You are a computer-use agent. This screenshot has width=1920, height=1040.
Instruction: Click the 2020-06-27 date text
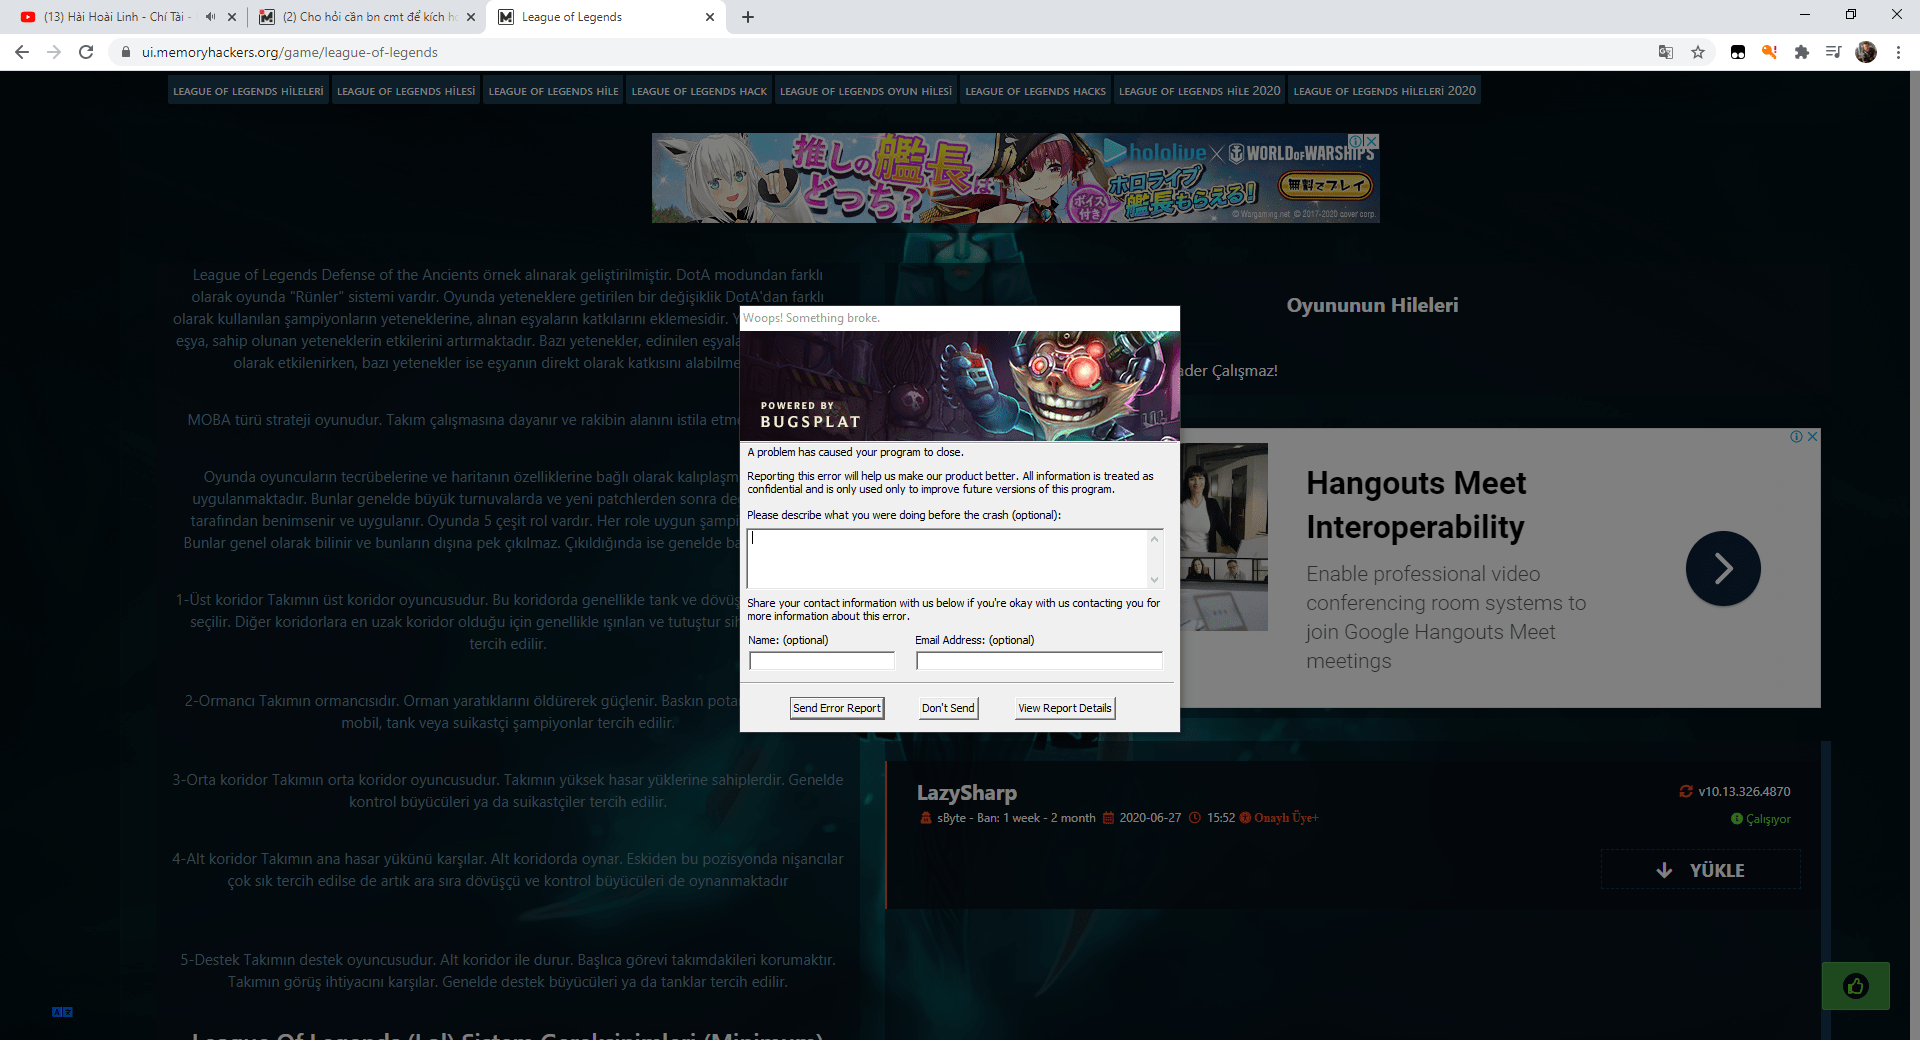pyautogui.click(x=1150, y=818)
